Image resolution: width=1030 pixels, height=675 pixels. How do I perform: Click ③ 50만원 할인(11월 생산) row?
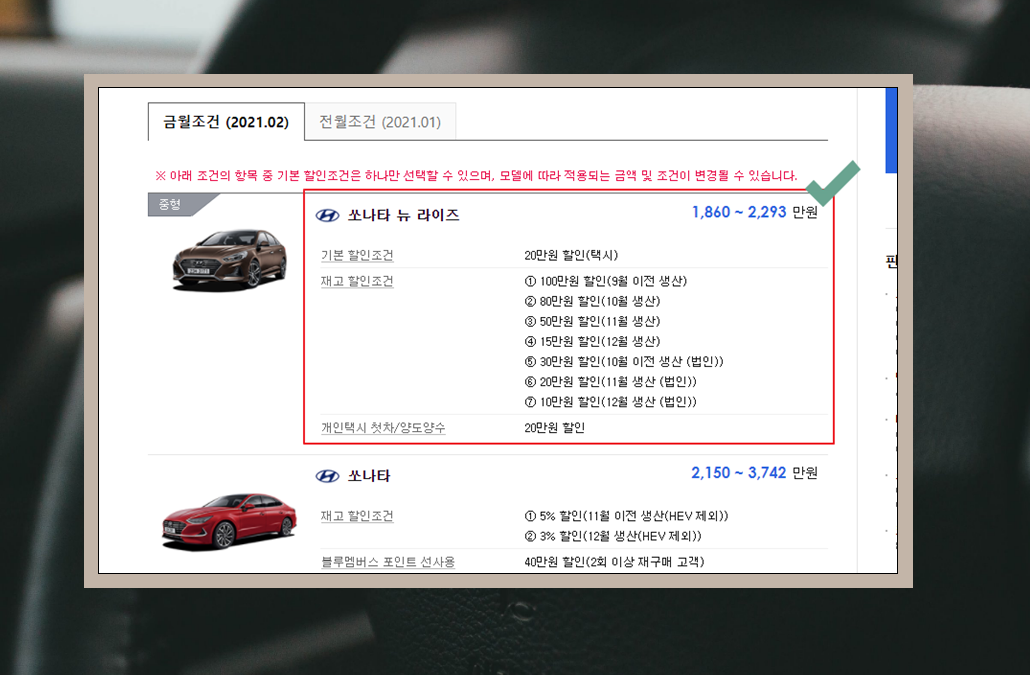(592, 321)
